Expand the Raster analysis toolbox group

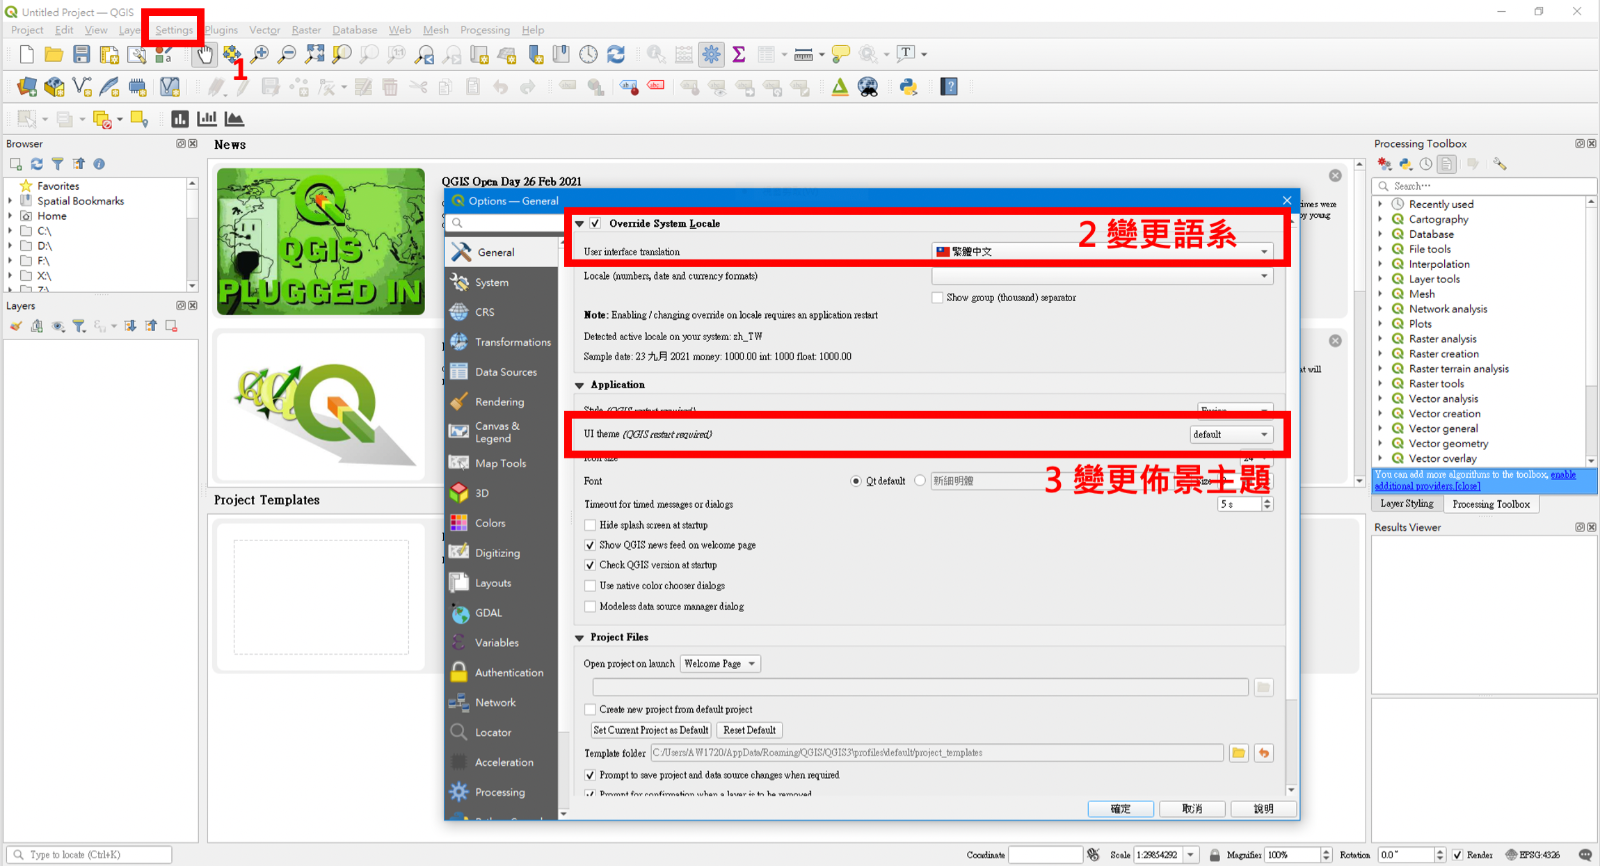coord(1381,339)
